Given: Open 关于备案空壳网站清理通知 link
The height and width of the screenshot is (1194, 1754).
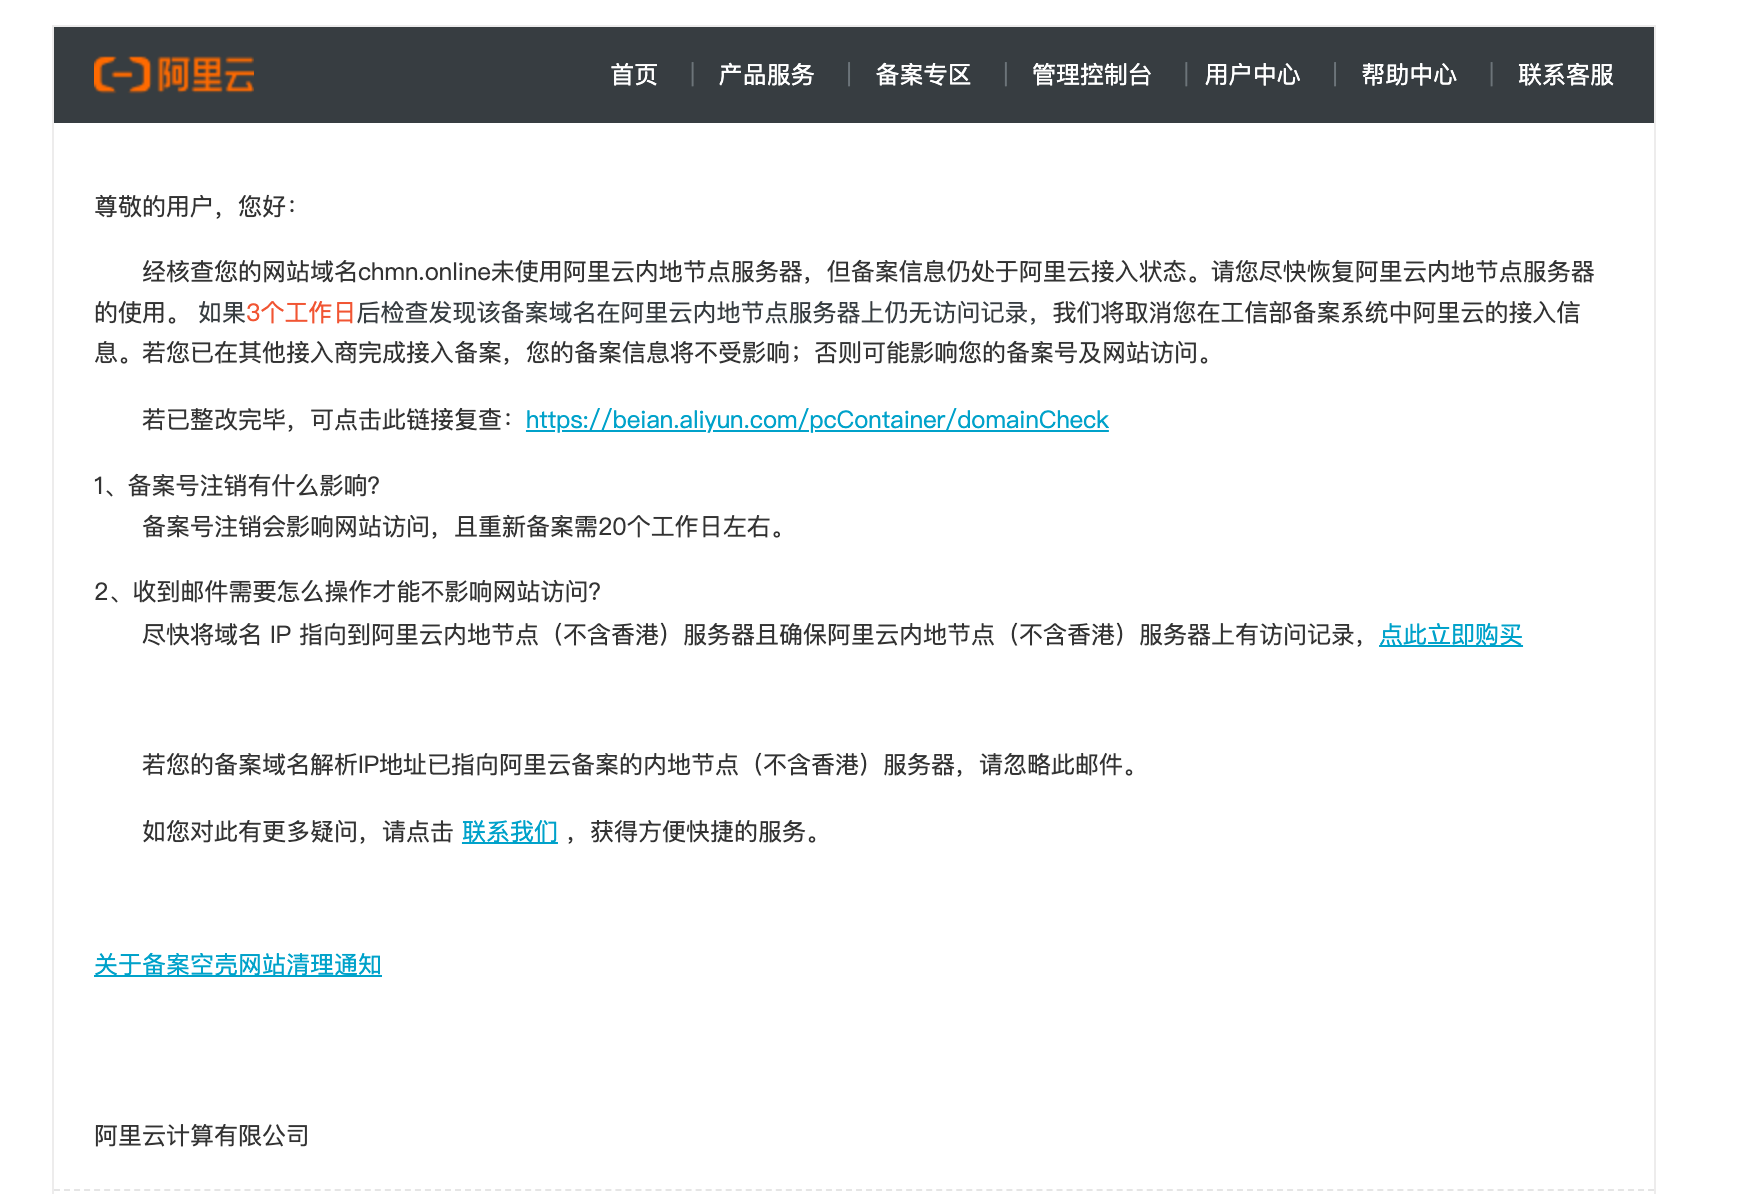Looking at the screenshot, I should pyautogui.click(x=238, y=965).
